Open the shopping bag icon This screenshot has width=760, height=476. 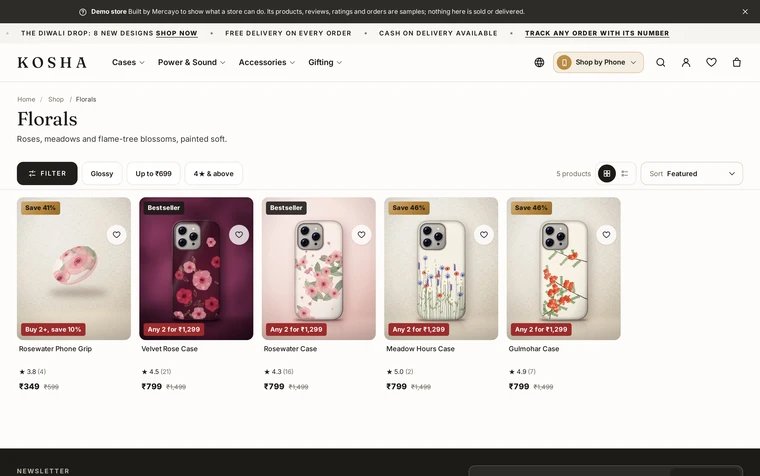click(737, 63)
